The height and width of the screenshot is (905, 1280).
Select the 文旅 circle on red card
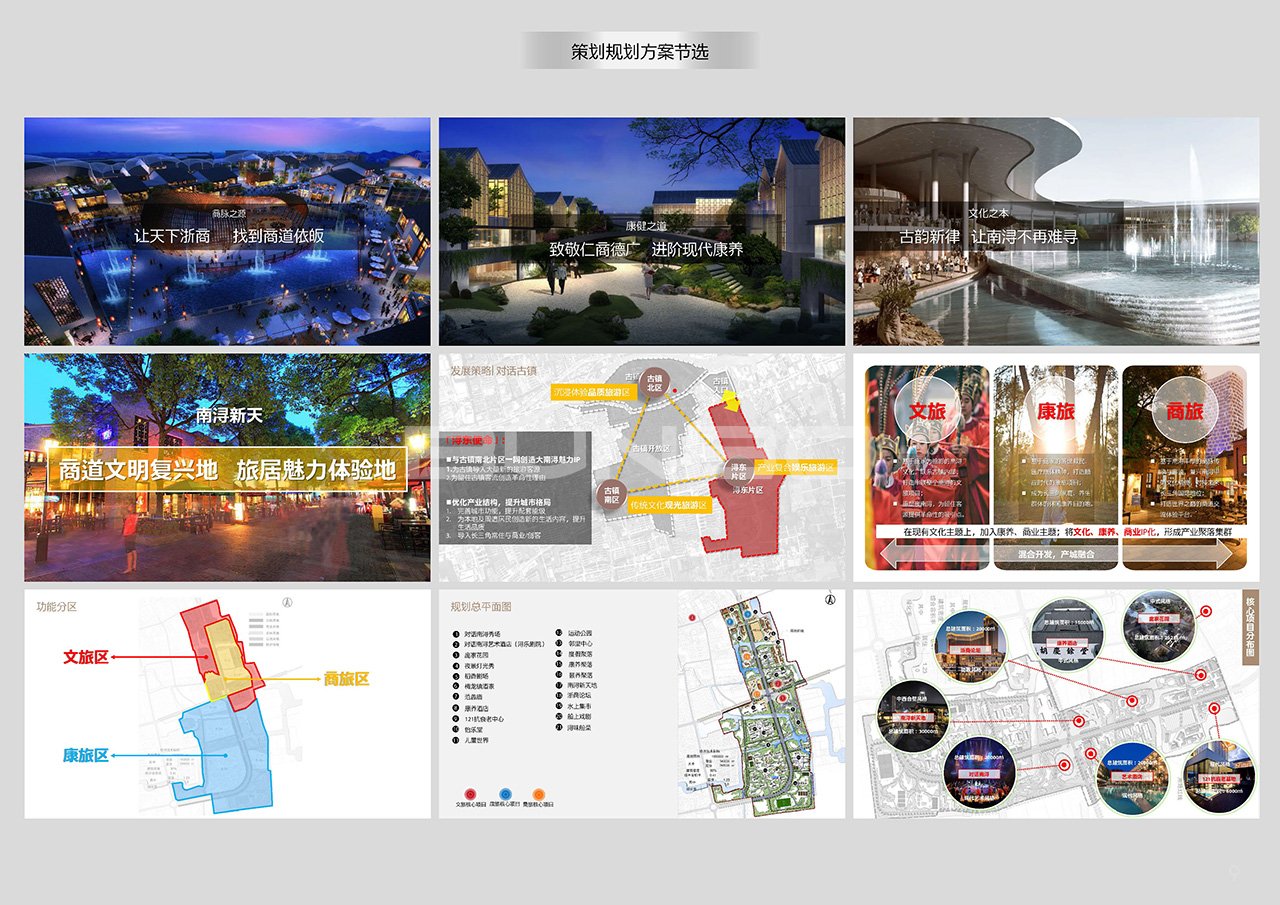927,410
